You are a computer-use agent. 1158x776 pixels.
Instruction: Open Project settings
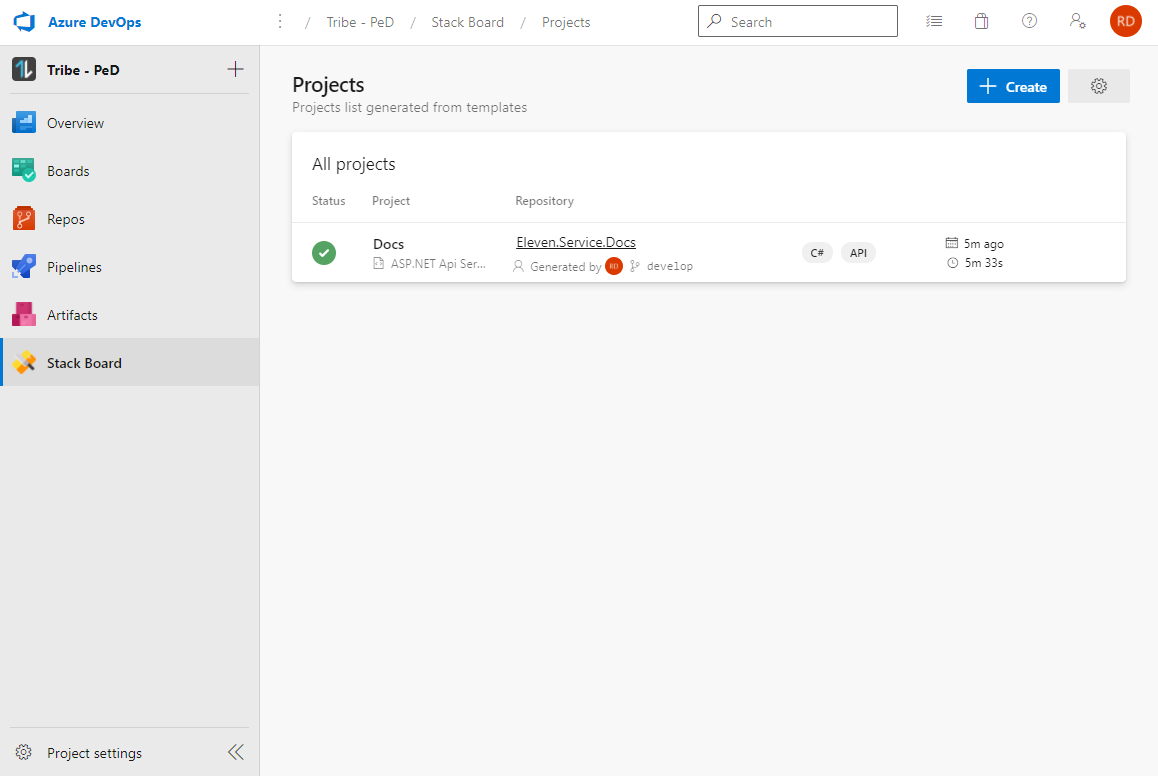tap(95, 752)
